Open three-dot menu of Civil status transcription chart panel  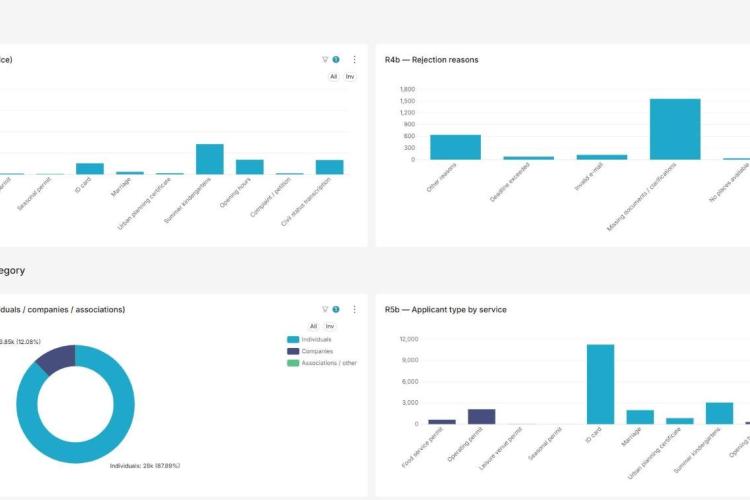click(x=354, y=59)
